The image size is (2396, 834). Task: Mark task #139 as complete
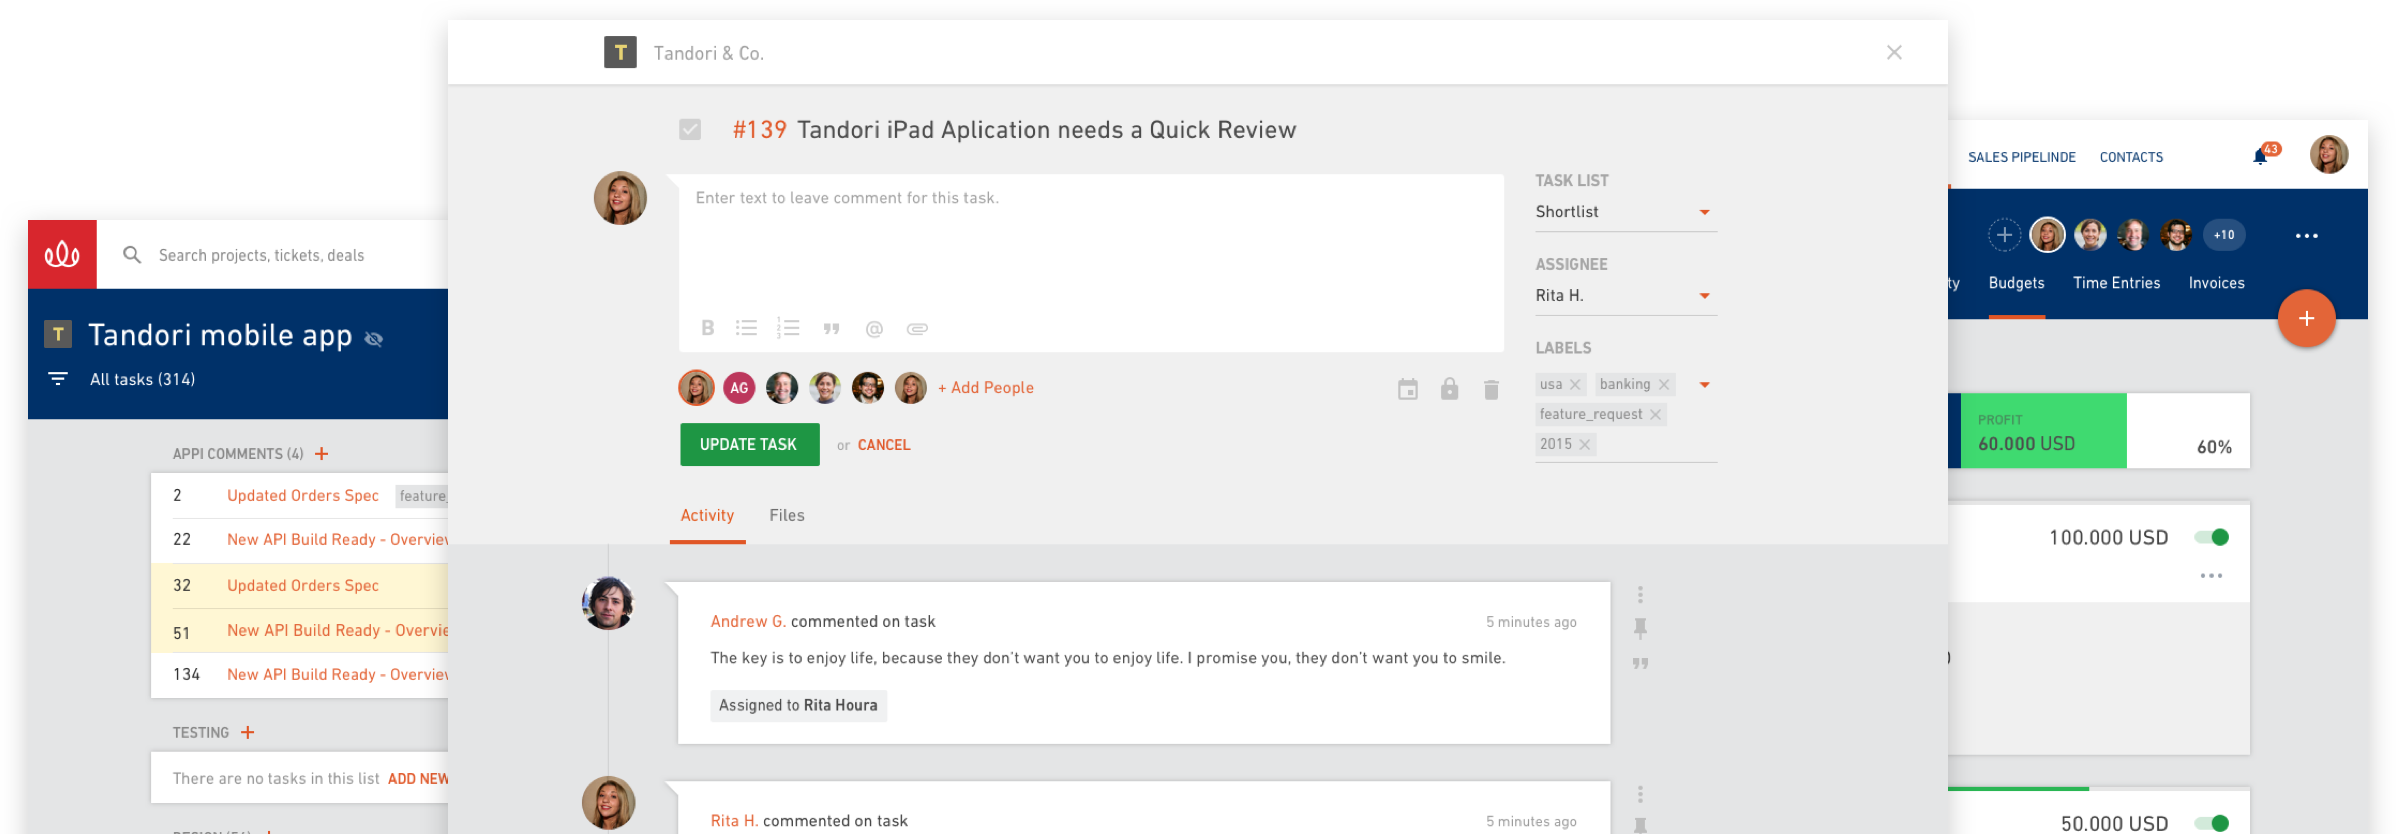(690, 129)
